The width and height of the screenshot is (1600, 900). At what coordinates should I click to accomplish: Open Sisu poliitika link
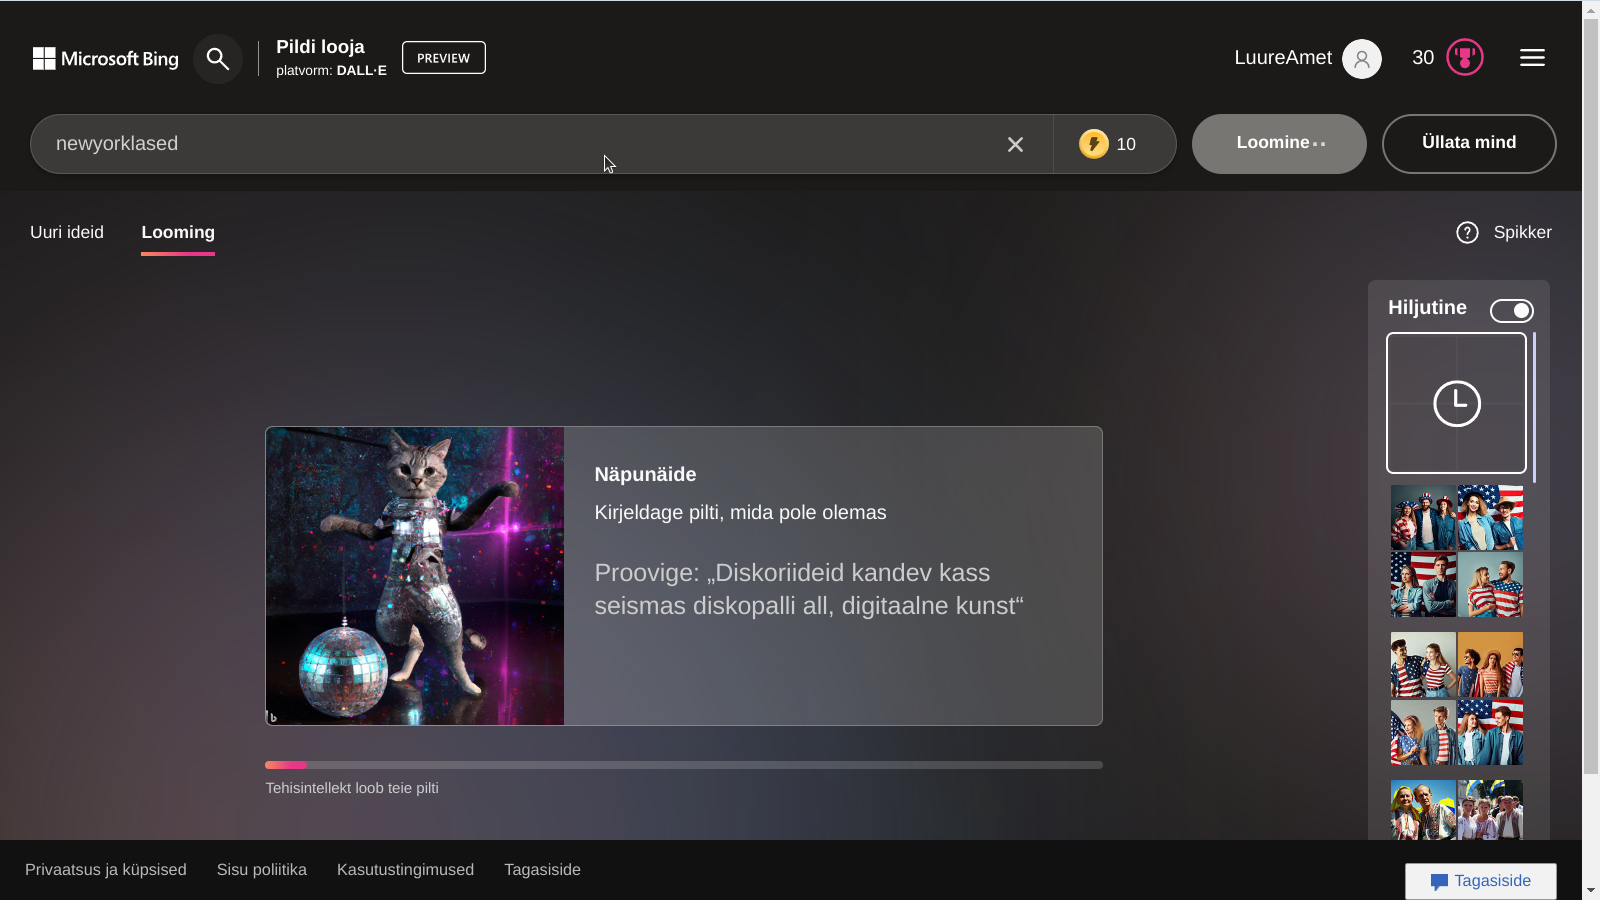(x=262, y=870)
